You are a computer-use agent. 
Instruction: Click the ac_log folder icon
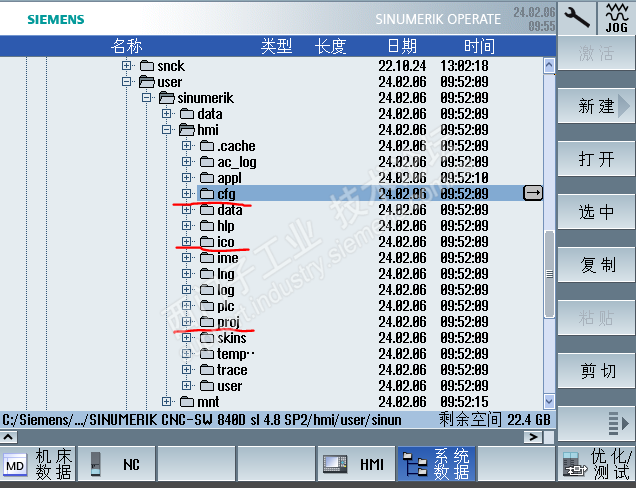207,162
